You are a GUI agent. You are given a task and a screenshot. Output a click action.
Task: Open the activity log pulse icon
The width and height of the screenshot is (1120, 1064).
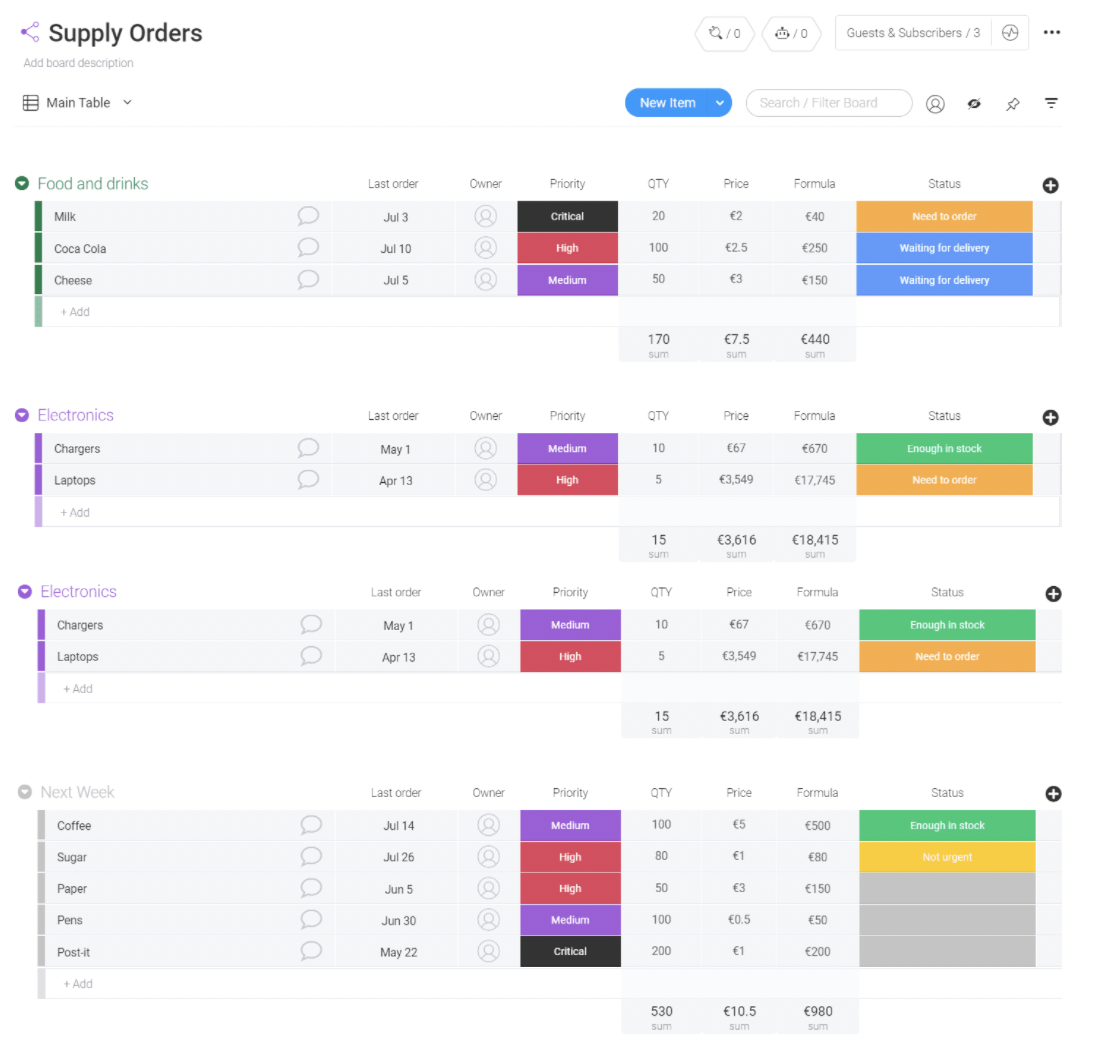coord(1010,32)
